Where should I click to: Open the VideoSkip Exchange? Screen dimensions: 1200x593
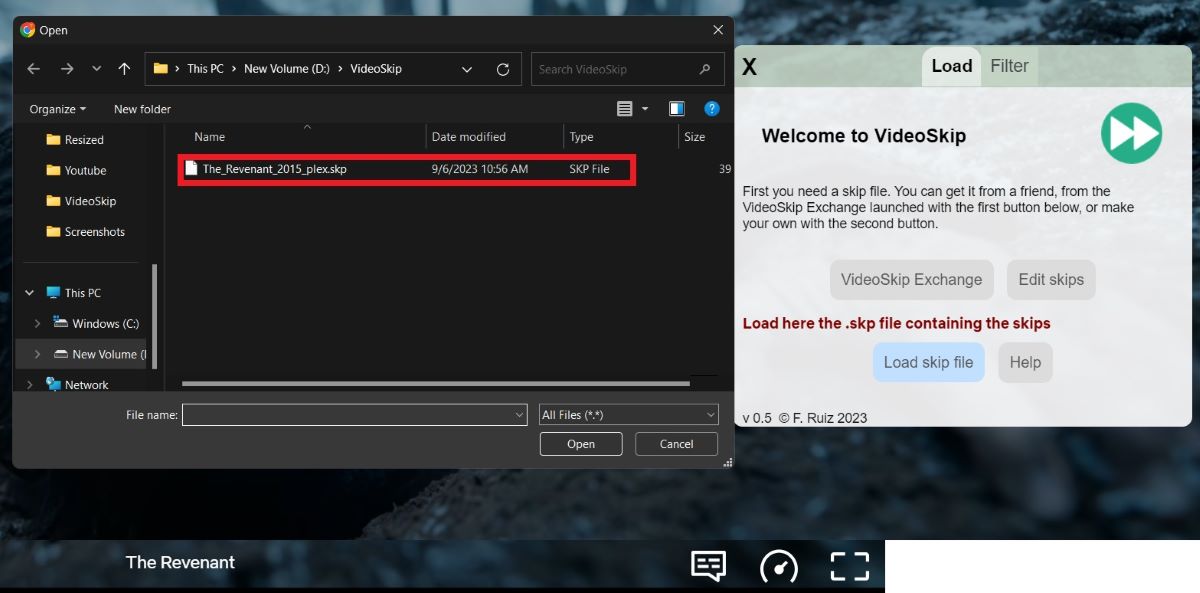[911, 280]
